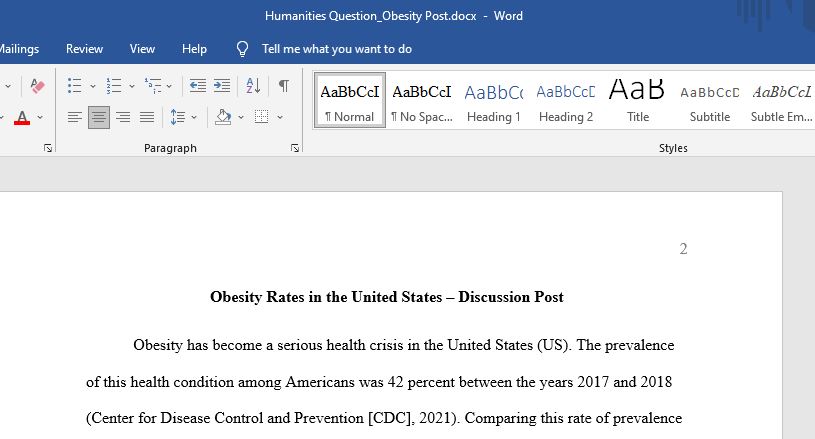Apply the Heading 2 style

tap(566, 100)
